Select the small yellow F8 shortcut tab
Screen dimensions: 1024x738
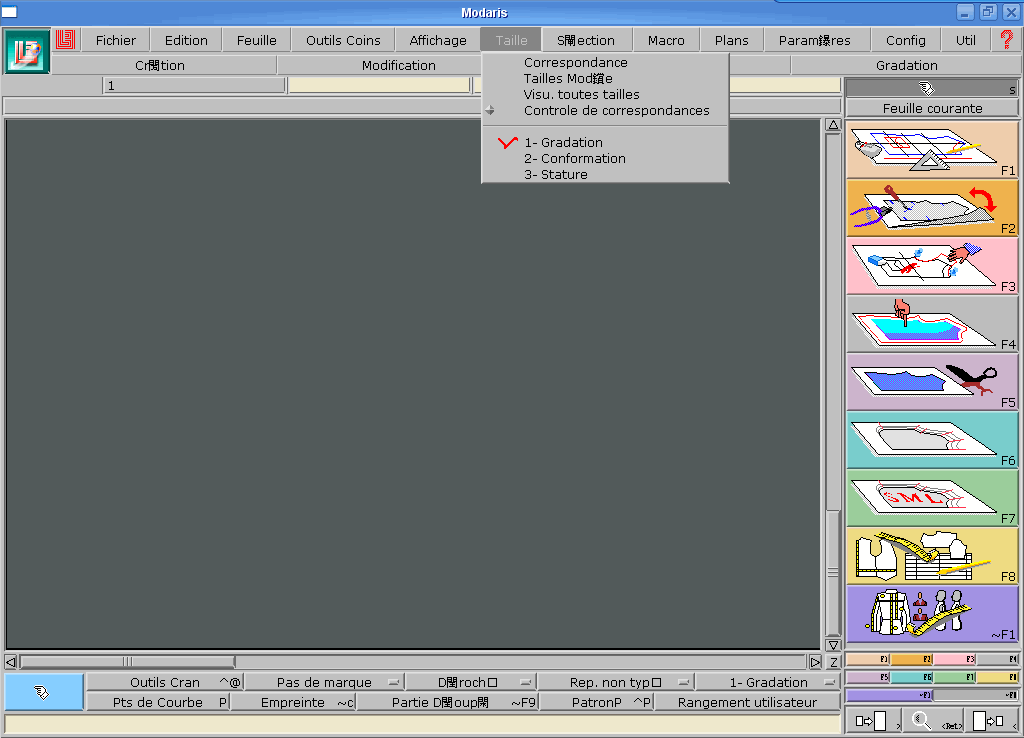pyautogui.click(x=997, y=677)
